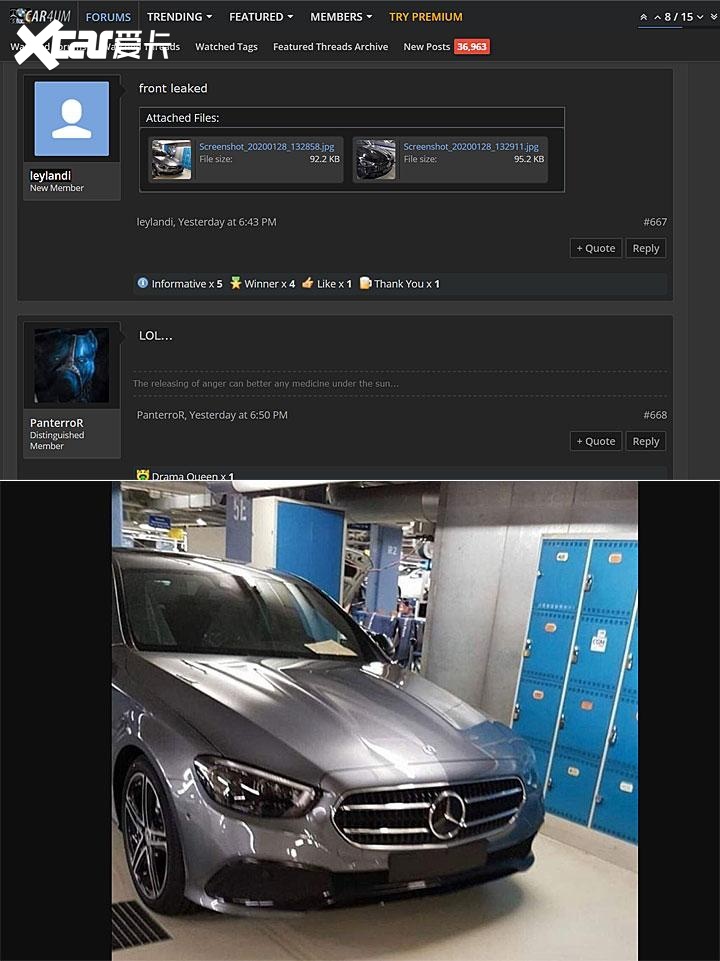Open PanterroR's avatar image
Screen dimensions: 720x961
coord(71,366)
